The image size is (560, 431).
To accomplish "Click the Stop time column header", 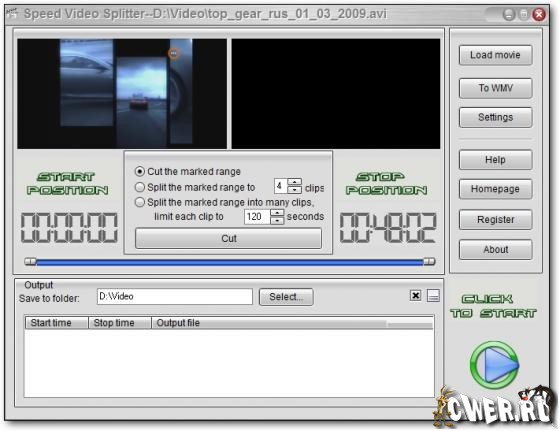I will [120, 323].
